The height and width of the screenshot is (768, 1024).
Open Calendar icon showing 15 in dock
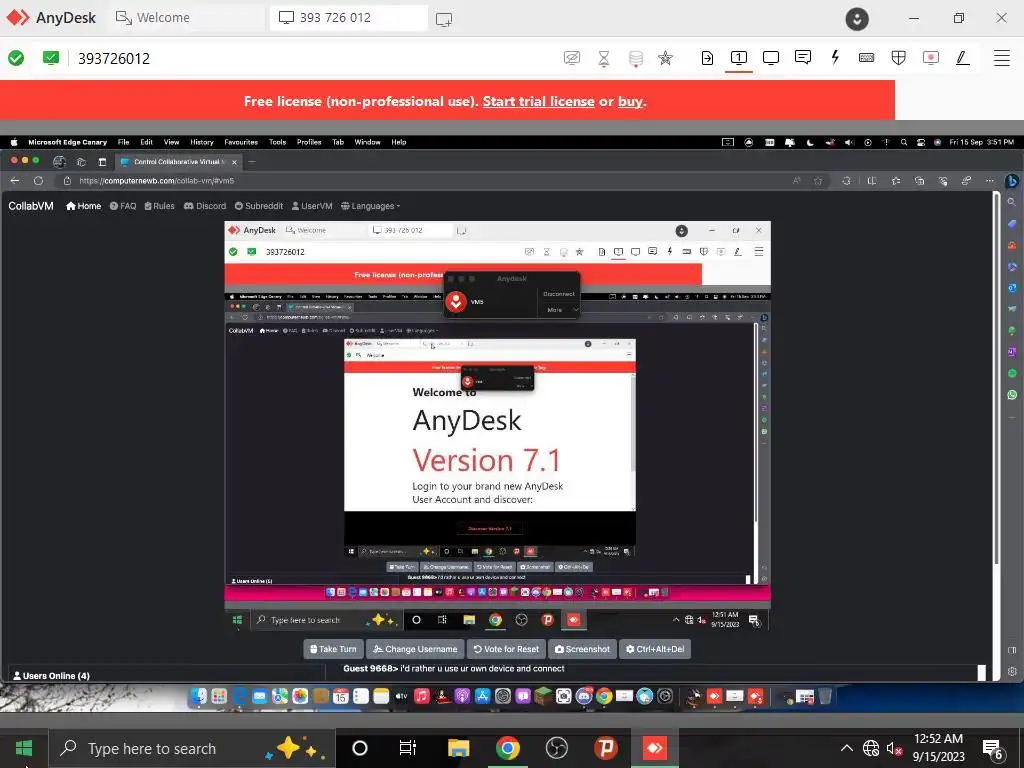tap(341, 697)
